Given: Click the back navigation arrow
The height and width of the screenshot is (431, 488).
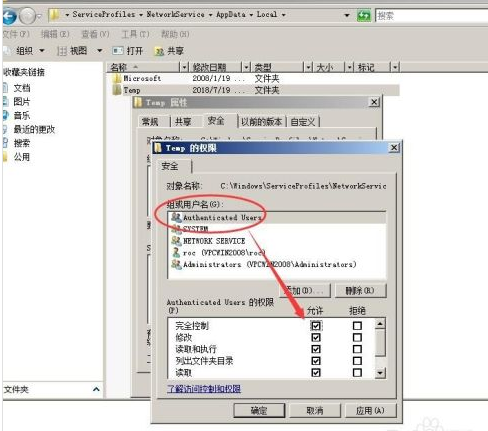Looking at the screenshot, I should click(9, 16).
